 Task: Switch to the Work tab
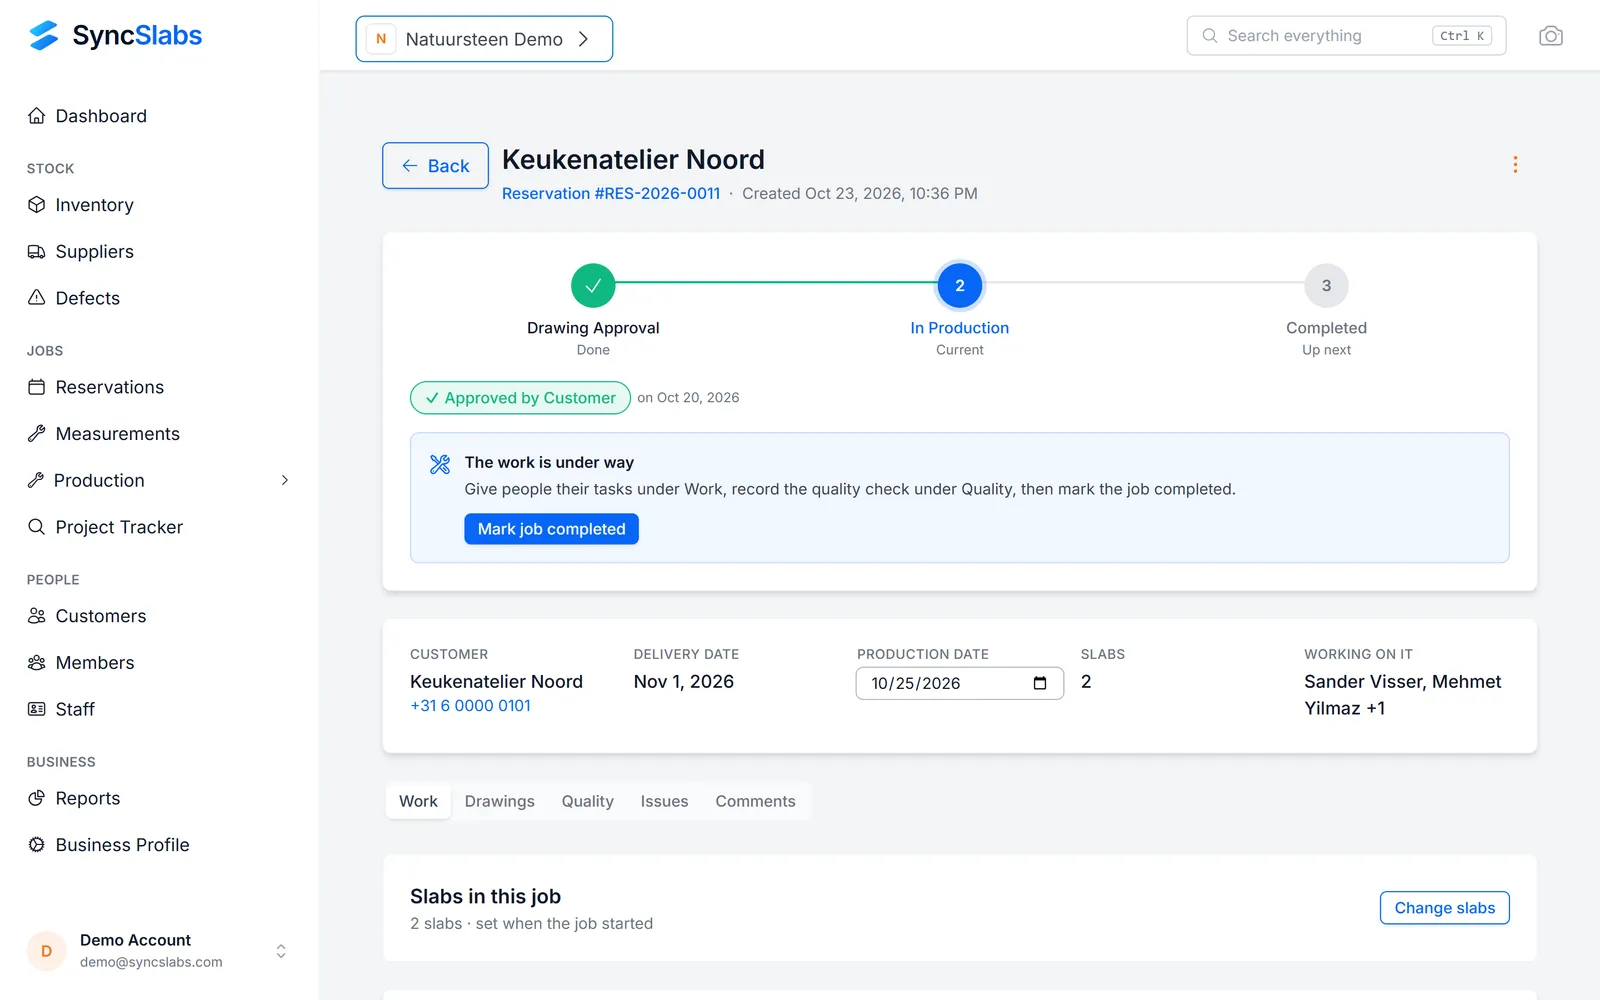click(418, 801)
